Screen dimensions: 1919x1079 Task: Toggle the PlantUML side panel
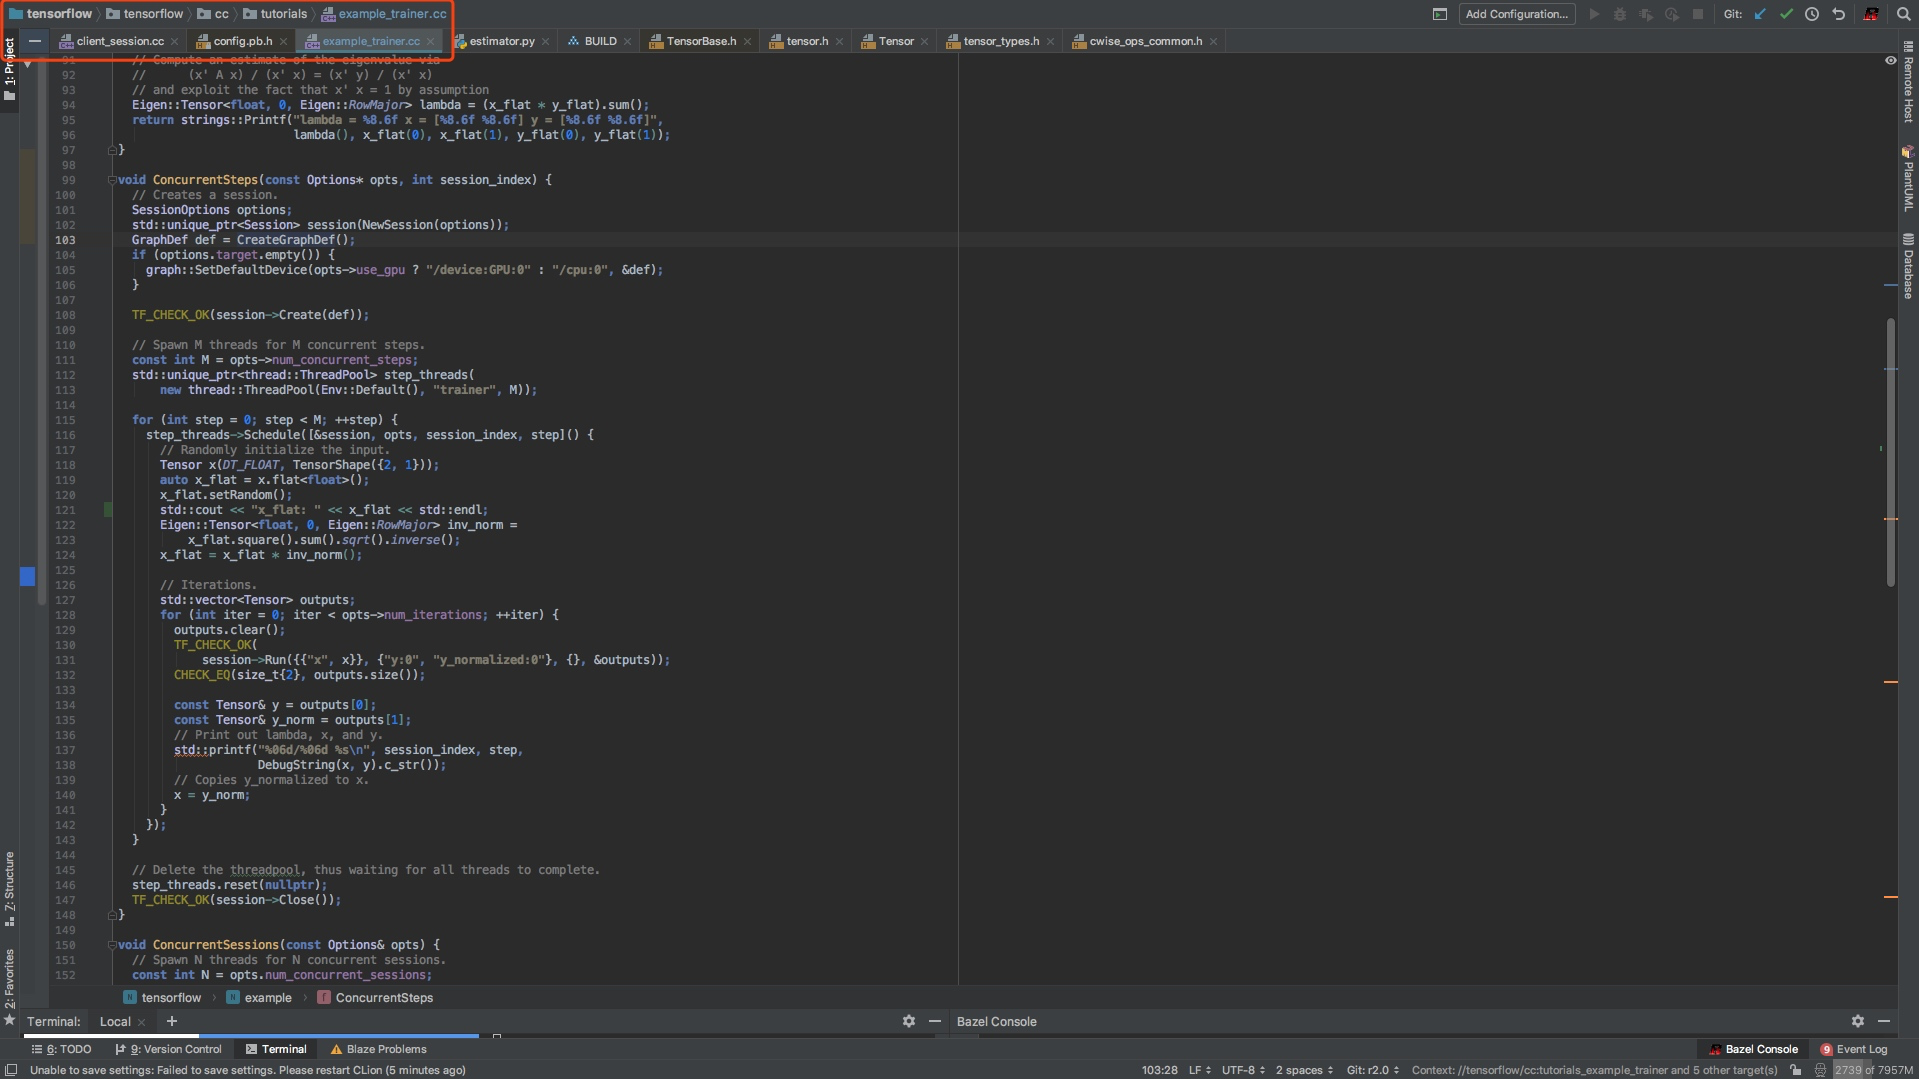click(x=1909, y=178)
